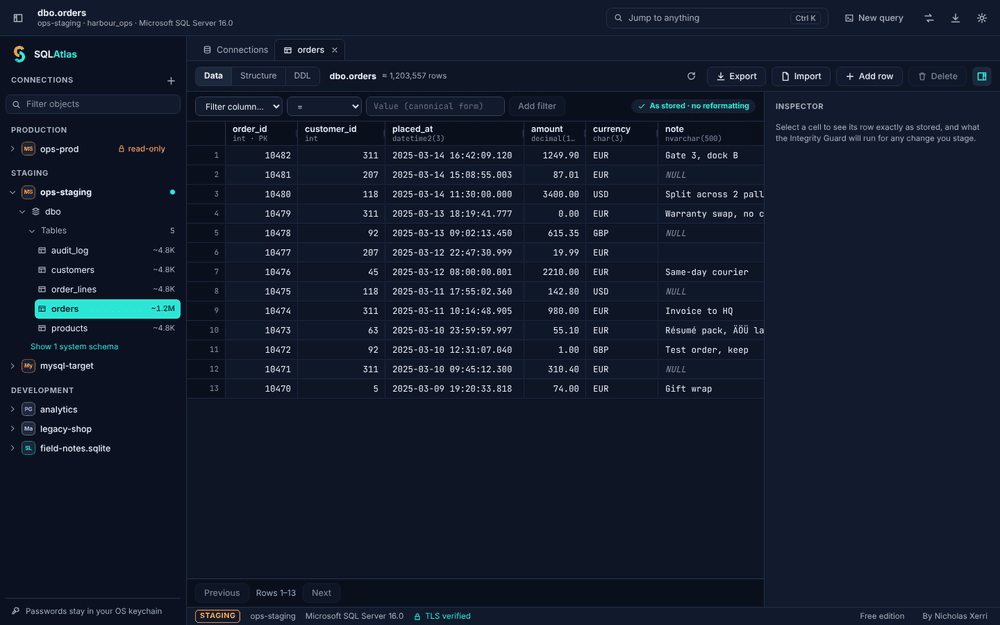Click the keychain key icon
The height and width of the screenshot is (625, 1000).
tap(16, 611)
